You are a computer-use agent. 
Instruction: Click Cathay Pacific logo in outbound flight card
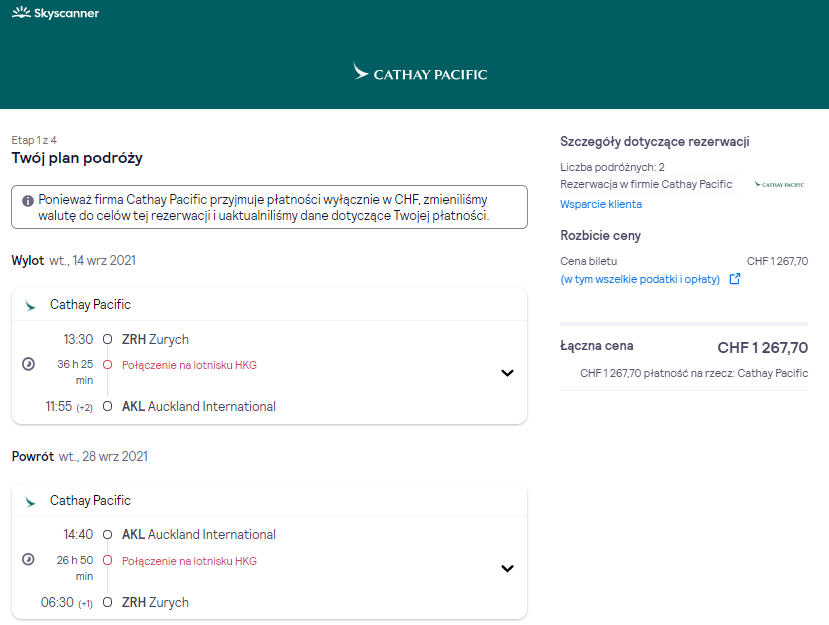point(31,306)
